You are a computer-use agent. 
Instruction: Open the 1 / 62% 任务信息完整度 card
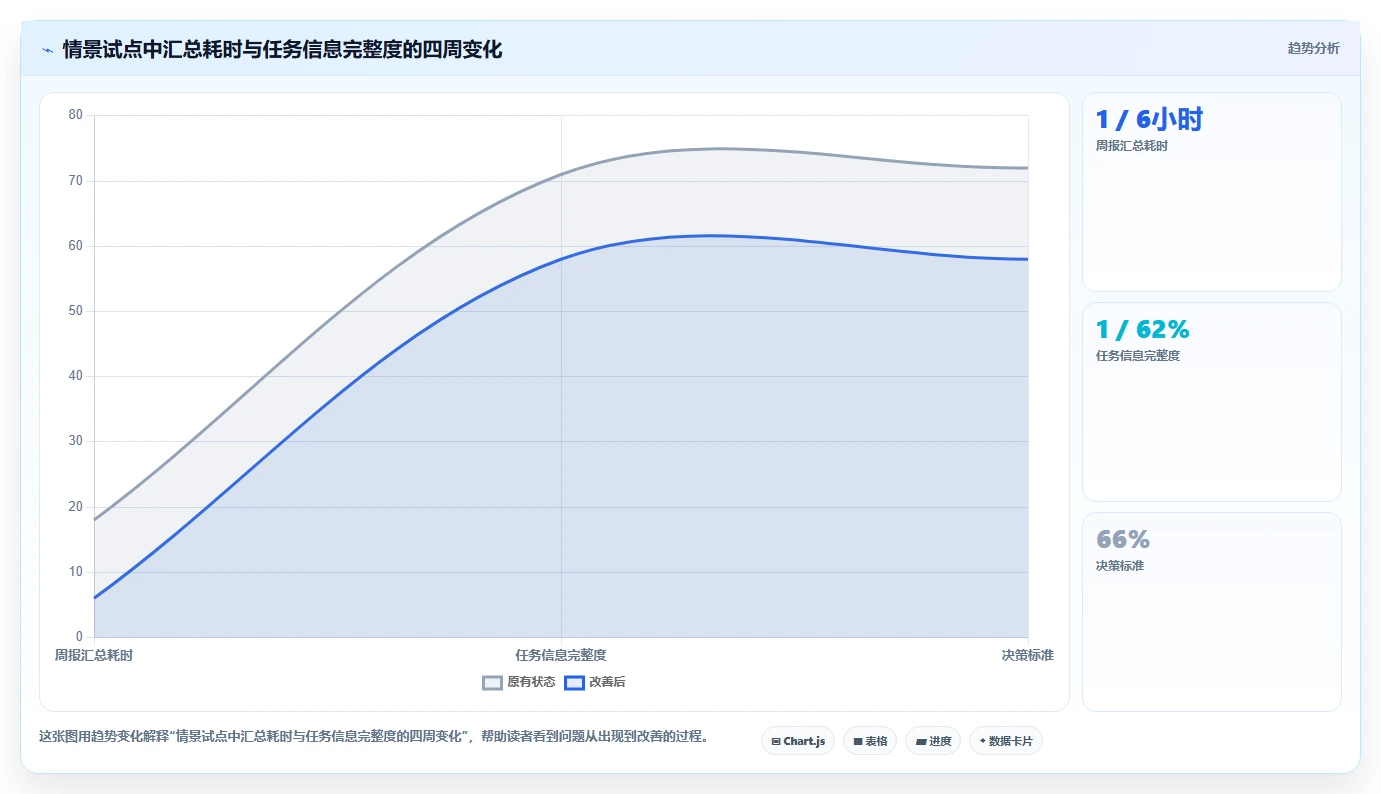click(x=1212, y=402)
